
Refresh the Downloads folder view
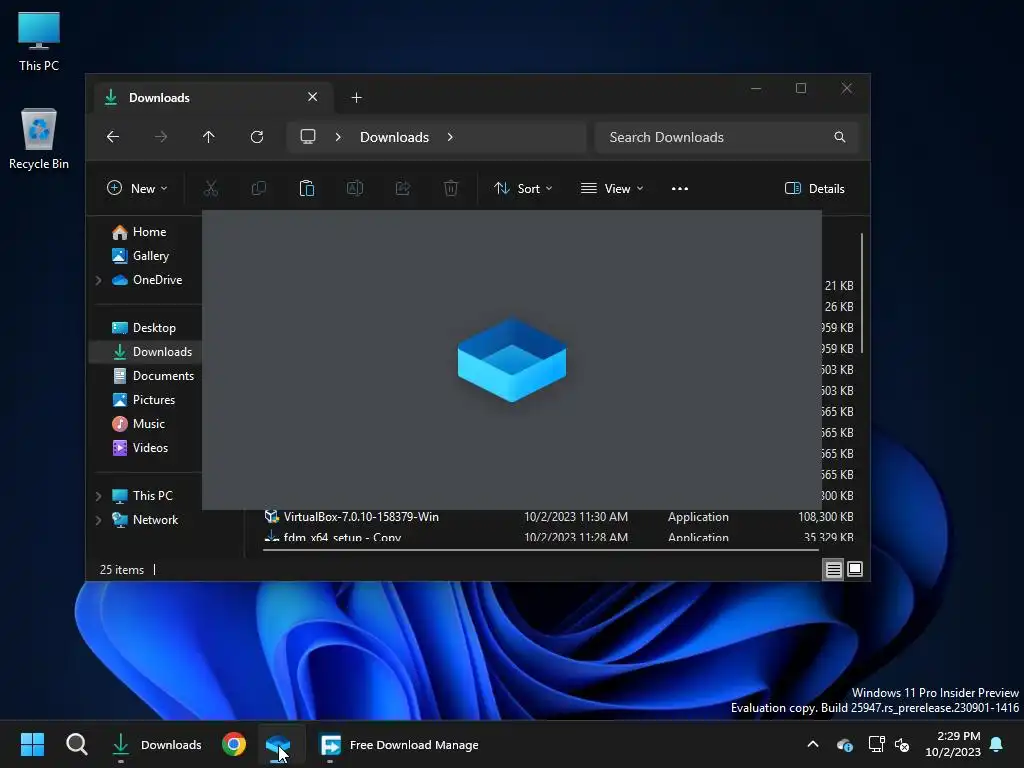pyautogui.click(x=257, y=136)
